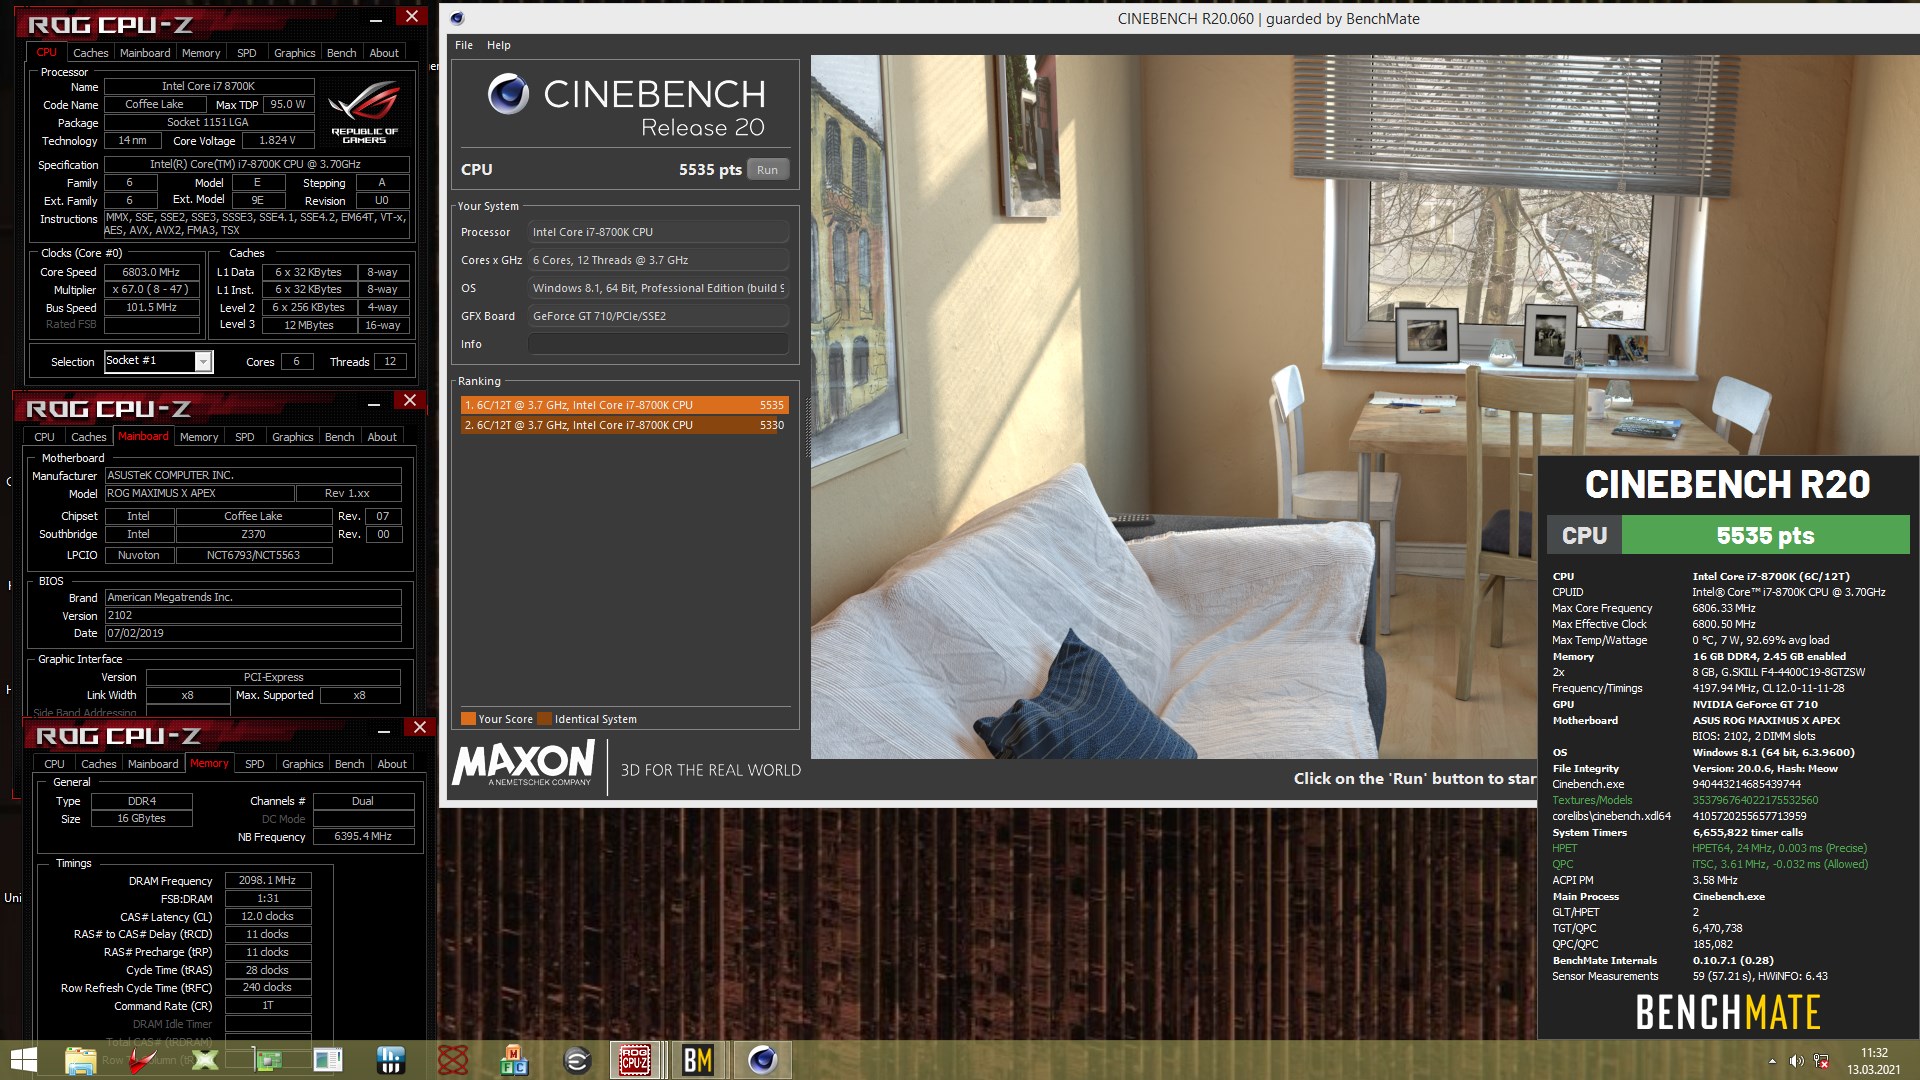This screenshot has height=1080, width=1920.
Task: Open CPU tab in bottom Memory CPU-Z window
Action: 54,764
